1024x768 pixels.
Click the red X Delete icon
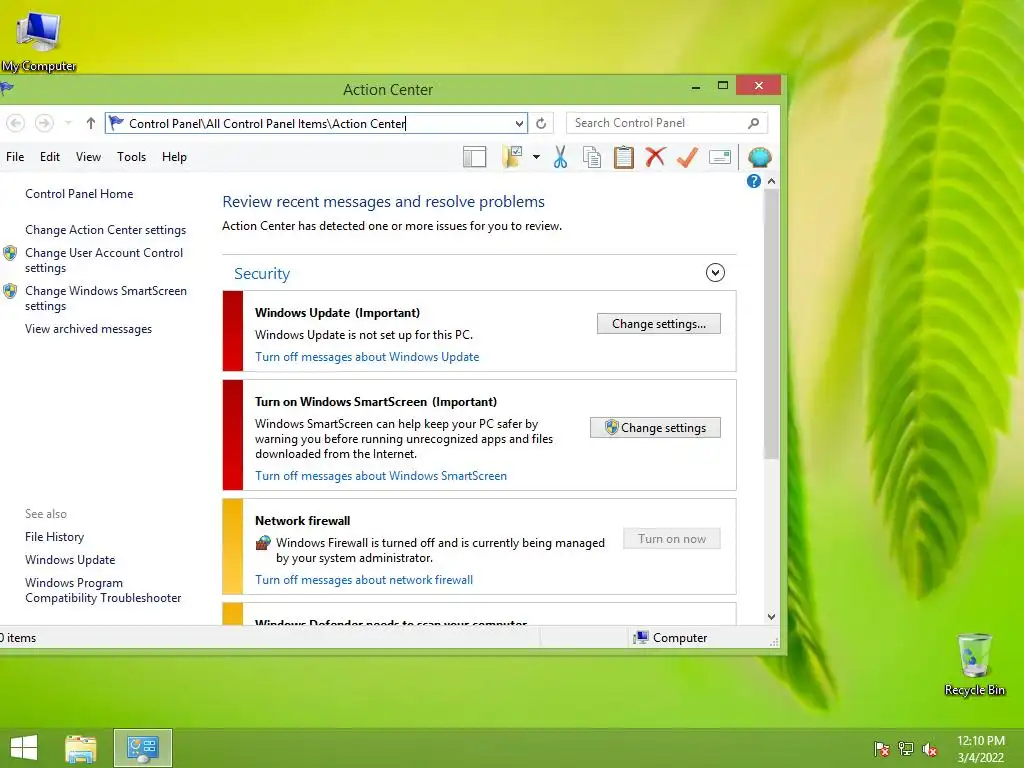[x=655, y=157]
